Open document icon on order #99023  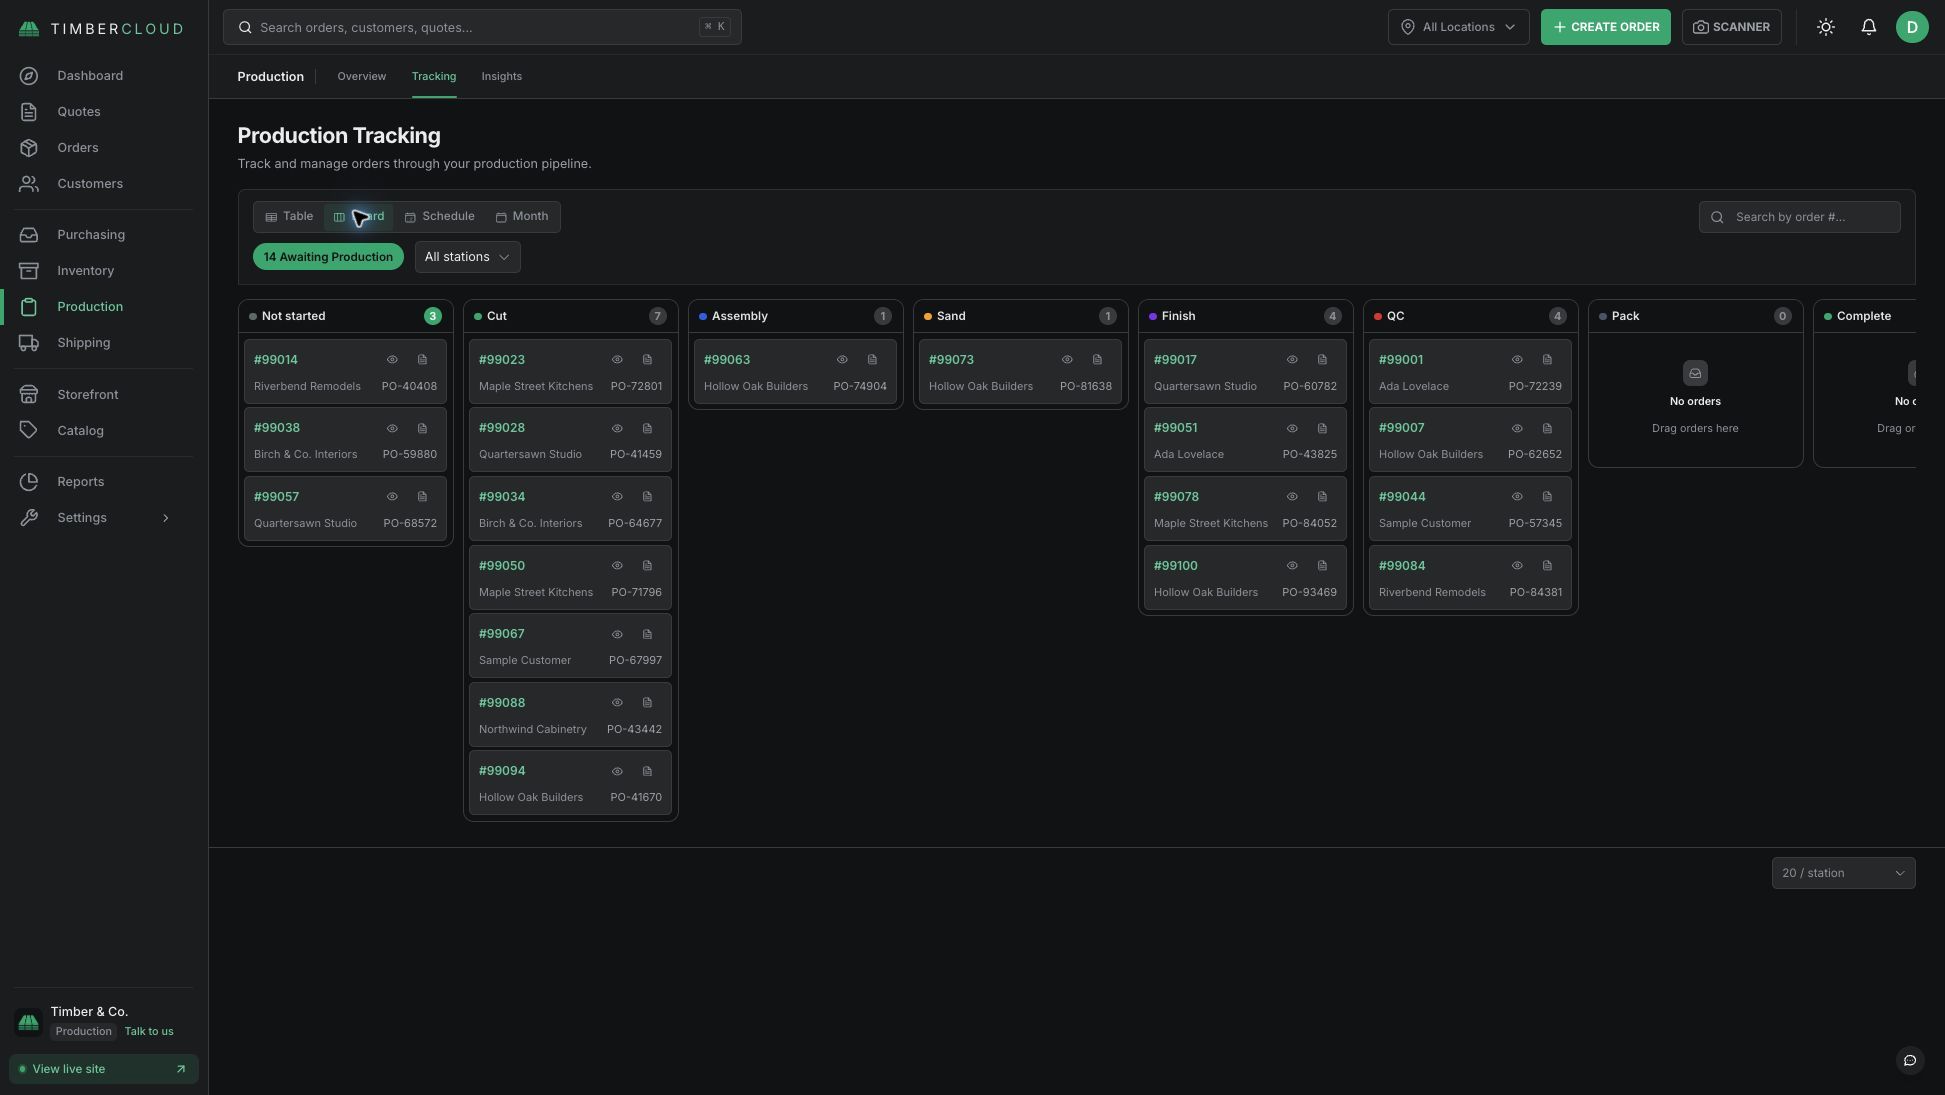(x=647, y=360)
